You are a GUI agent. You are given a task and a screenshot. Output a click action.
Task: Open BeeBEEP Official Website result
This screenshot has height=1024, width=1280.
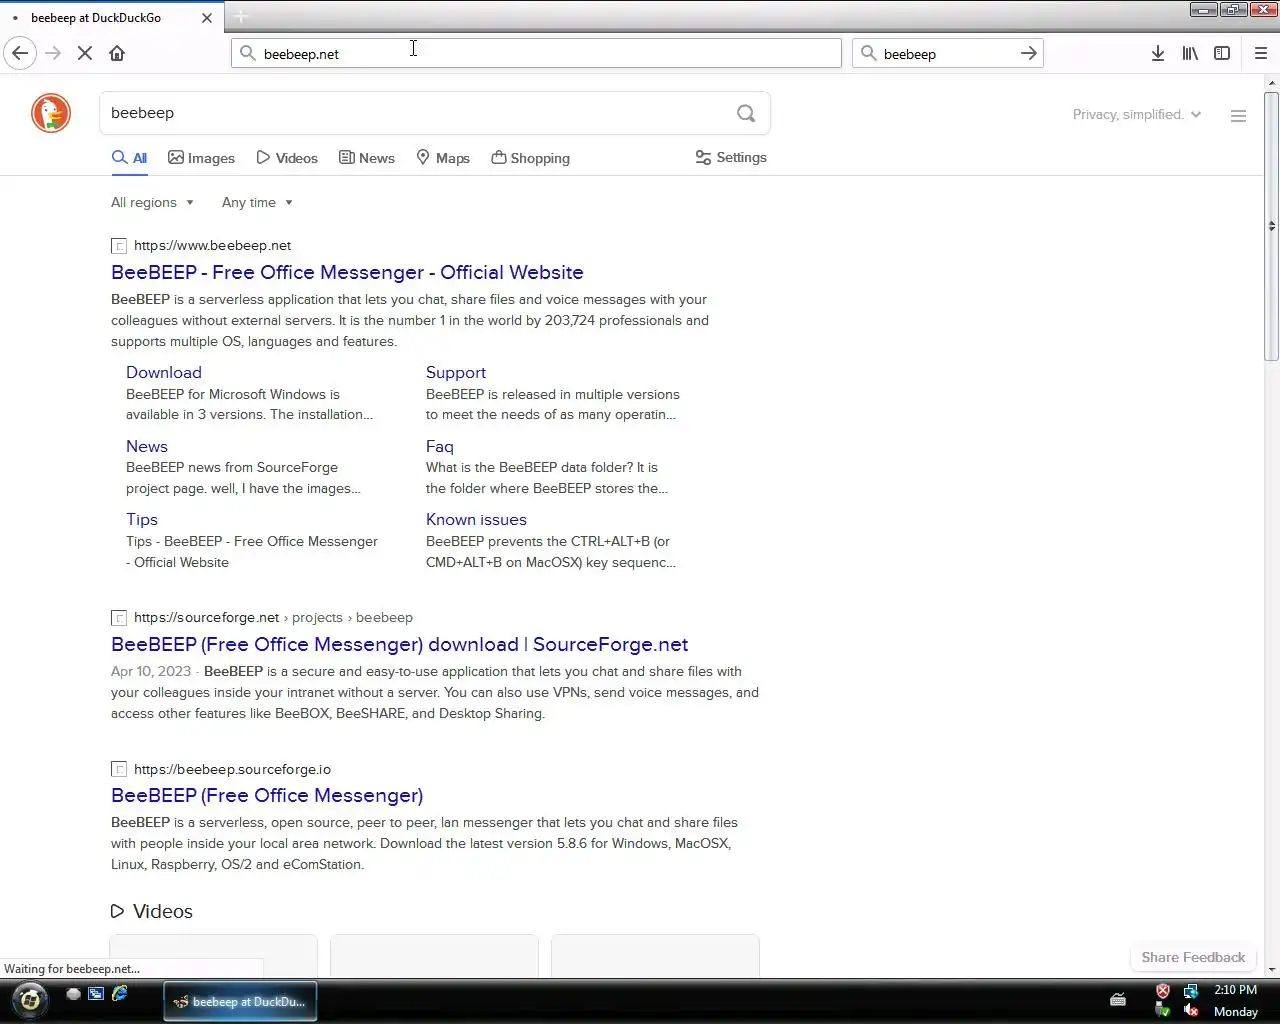coord(347,272)
